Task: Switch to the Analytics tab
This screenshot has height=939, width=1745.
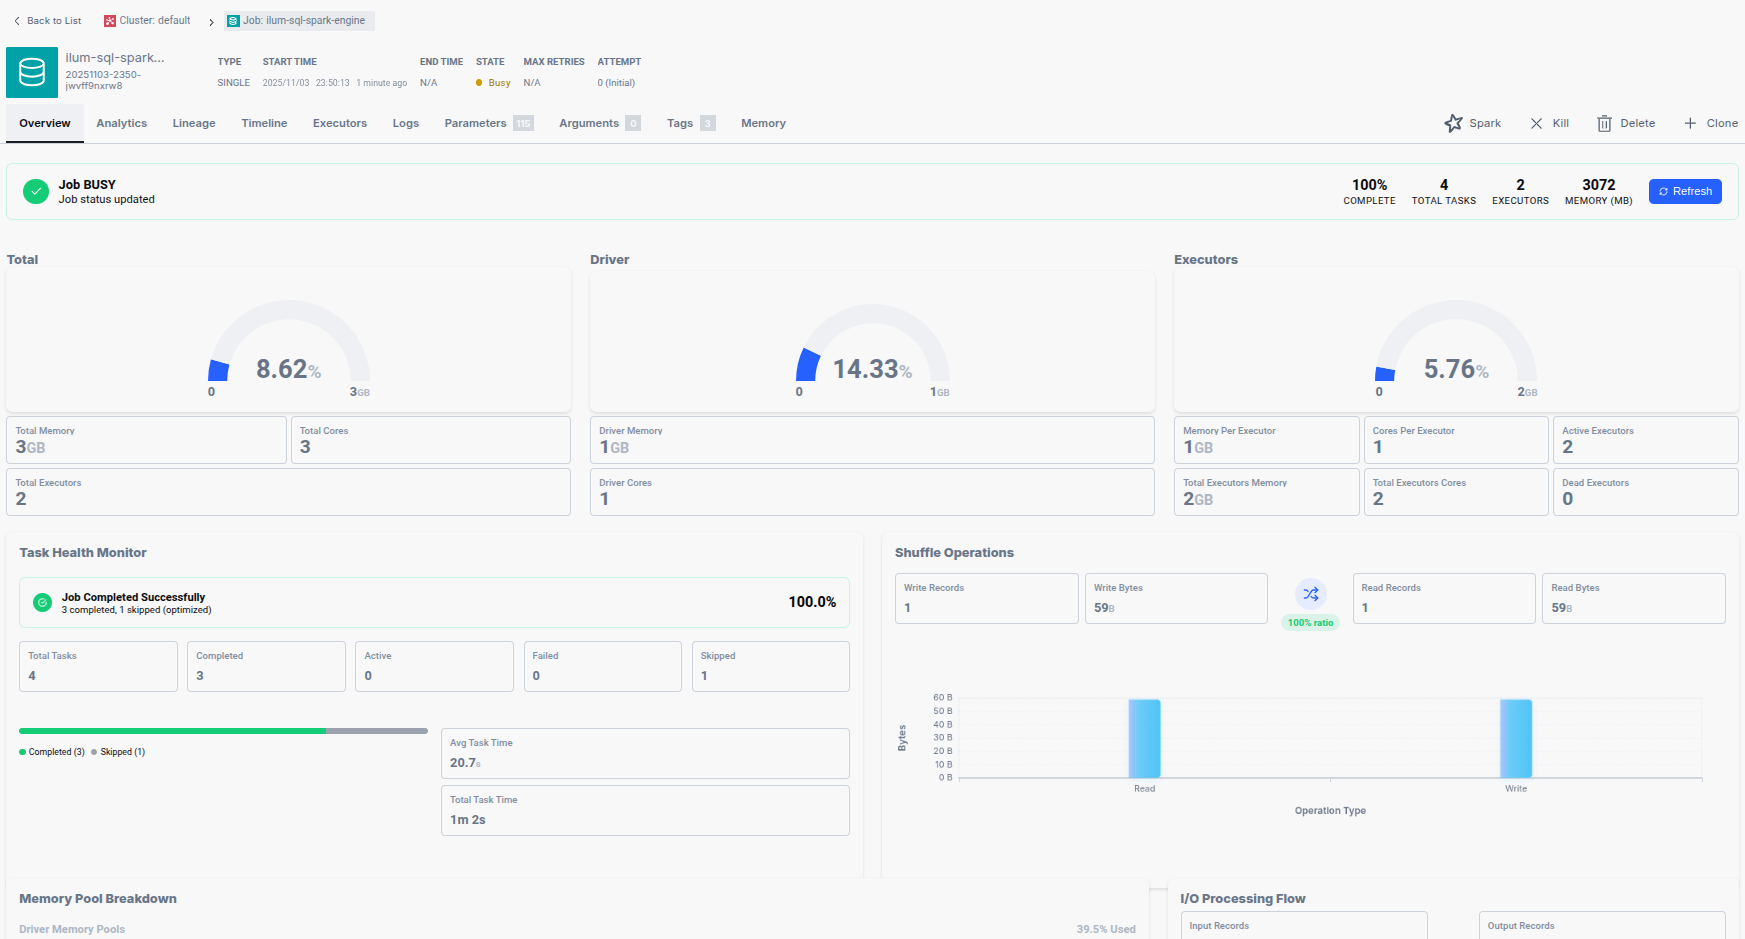Action: click(121, 123)
